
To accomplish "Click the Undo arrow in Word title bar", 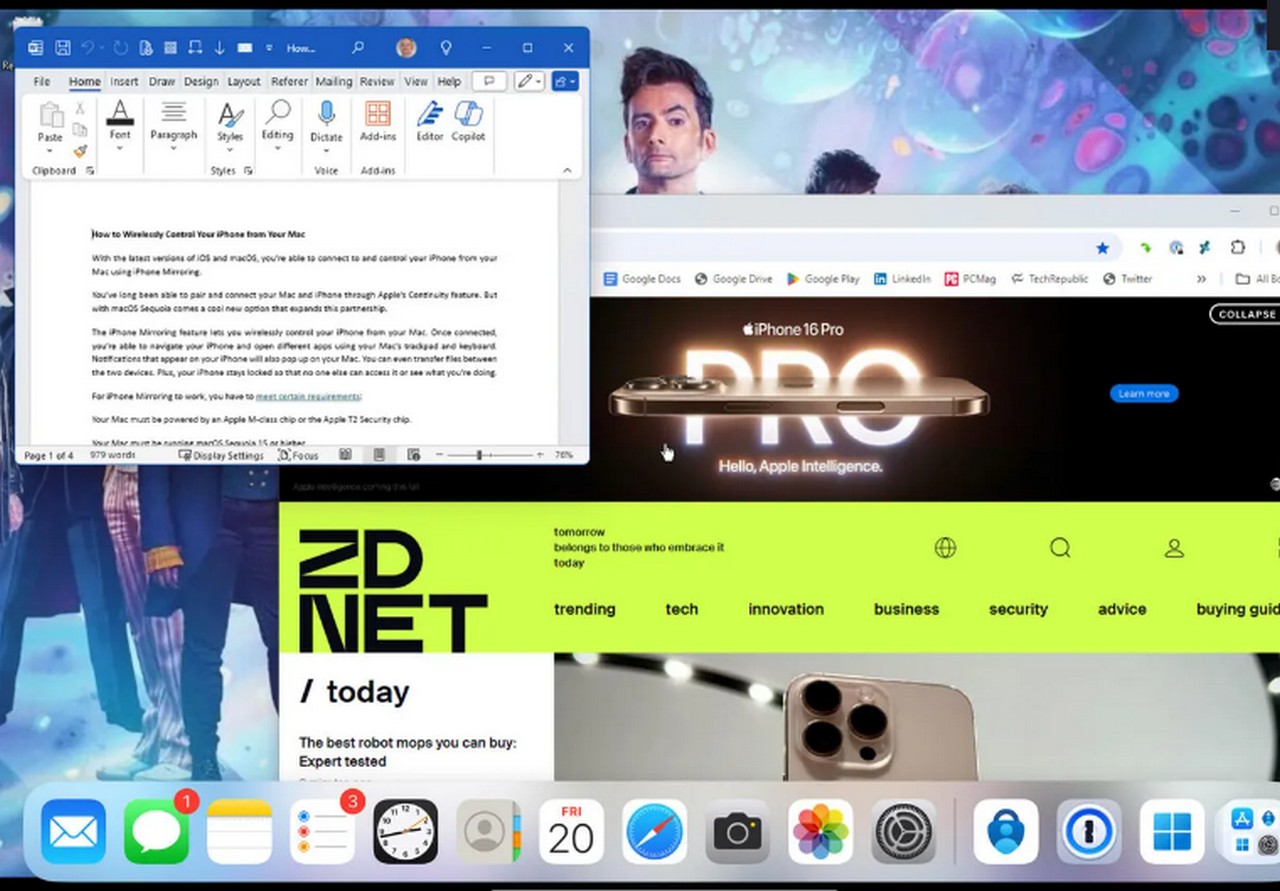I will (x=88, y=48).
